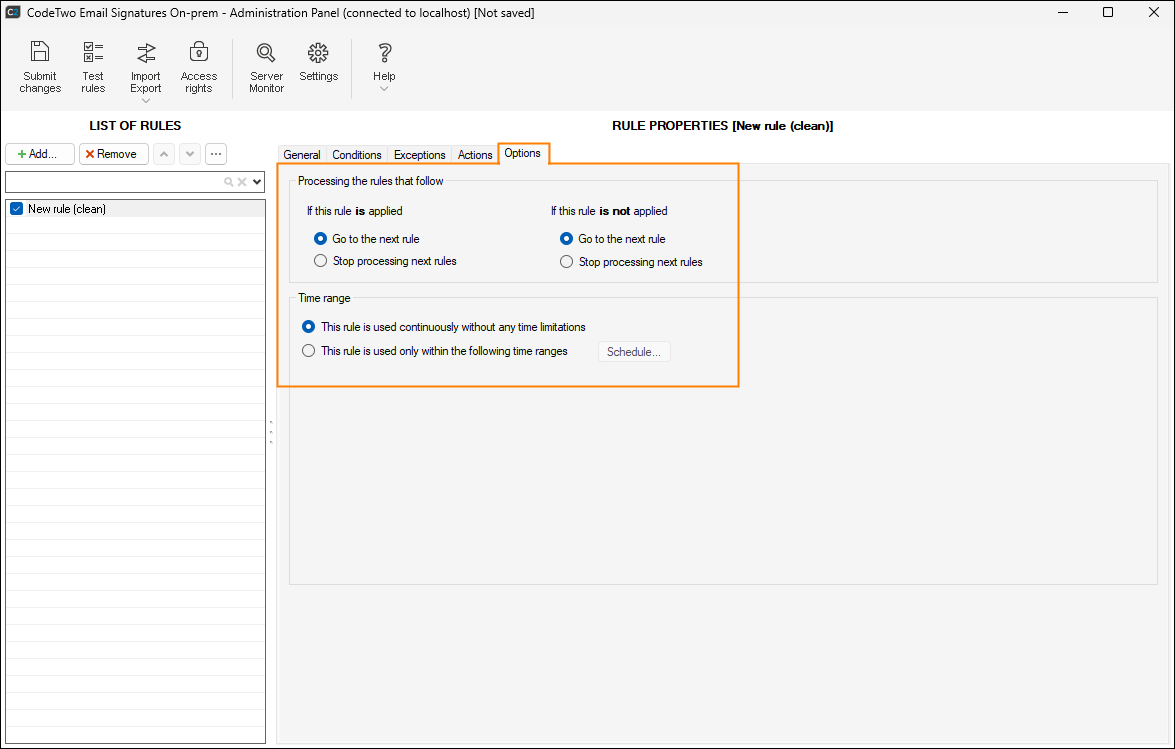Screen dimensions: 1175x749
Task: Expand the Help dropdown chevron
Action: (384, 89)
